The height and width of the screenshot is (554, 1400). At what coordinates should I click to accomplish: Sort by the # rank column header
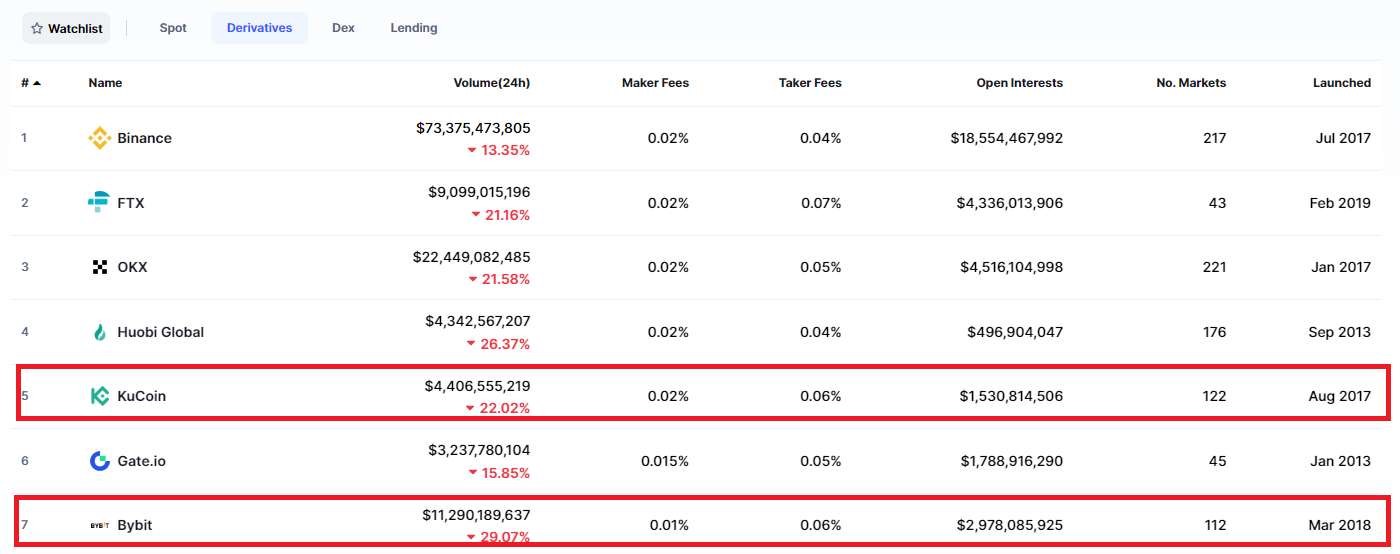(31, 83)
